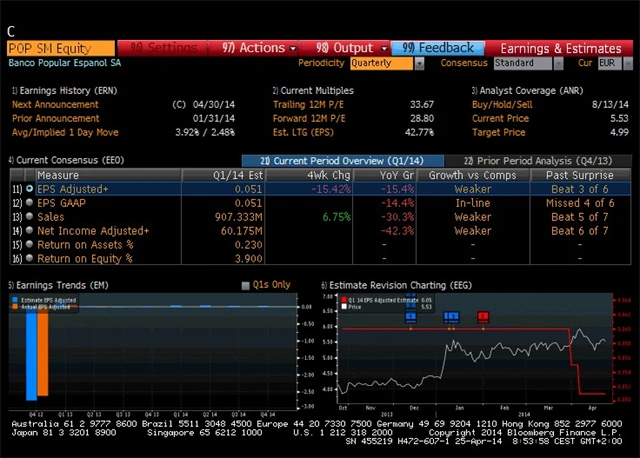640x458 pixels.
Task: Click the white Price legend swatch
Action: tap(344, 307)
